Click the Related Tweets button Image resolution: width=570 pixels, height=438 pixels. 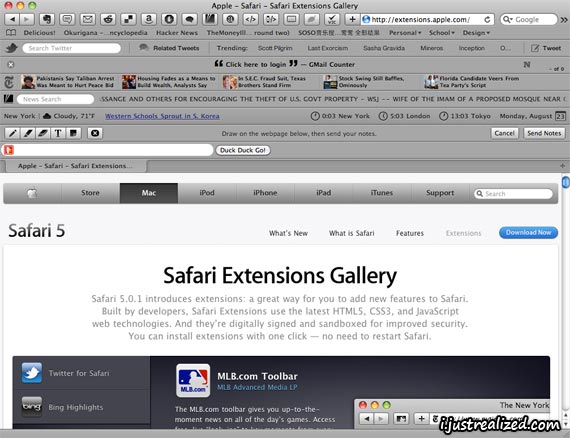pos(169,48)
